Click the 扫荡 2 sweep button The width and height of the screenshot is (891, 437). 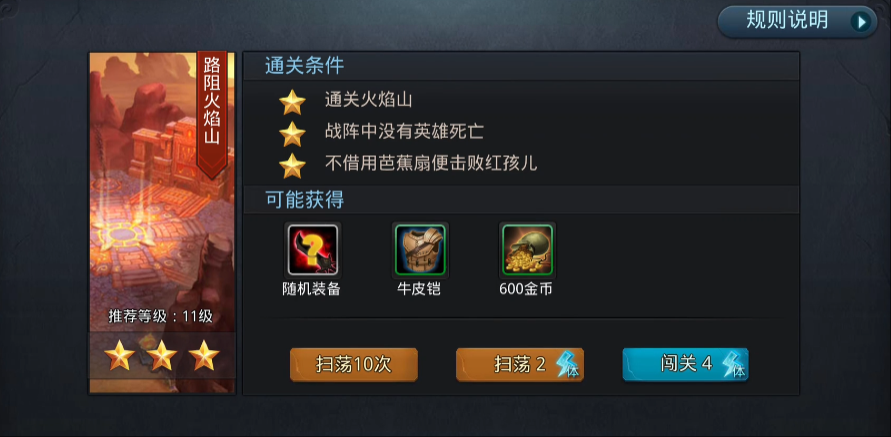point(519,364)
